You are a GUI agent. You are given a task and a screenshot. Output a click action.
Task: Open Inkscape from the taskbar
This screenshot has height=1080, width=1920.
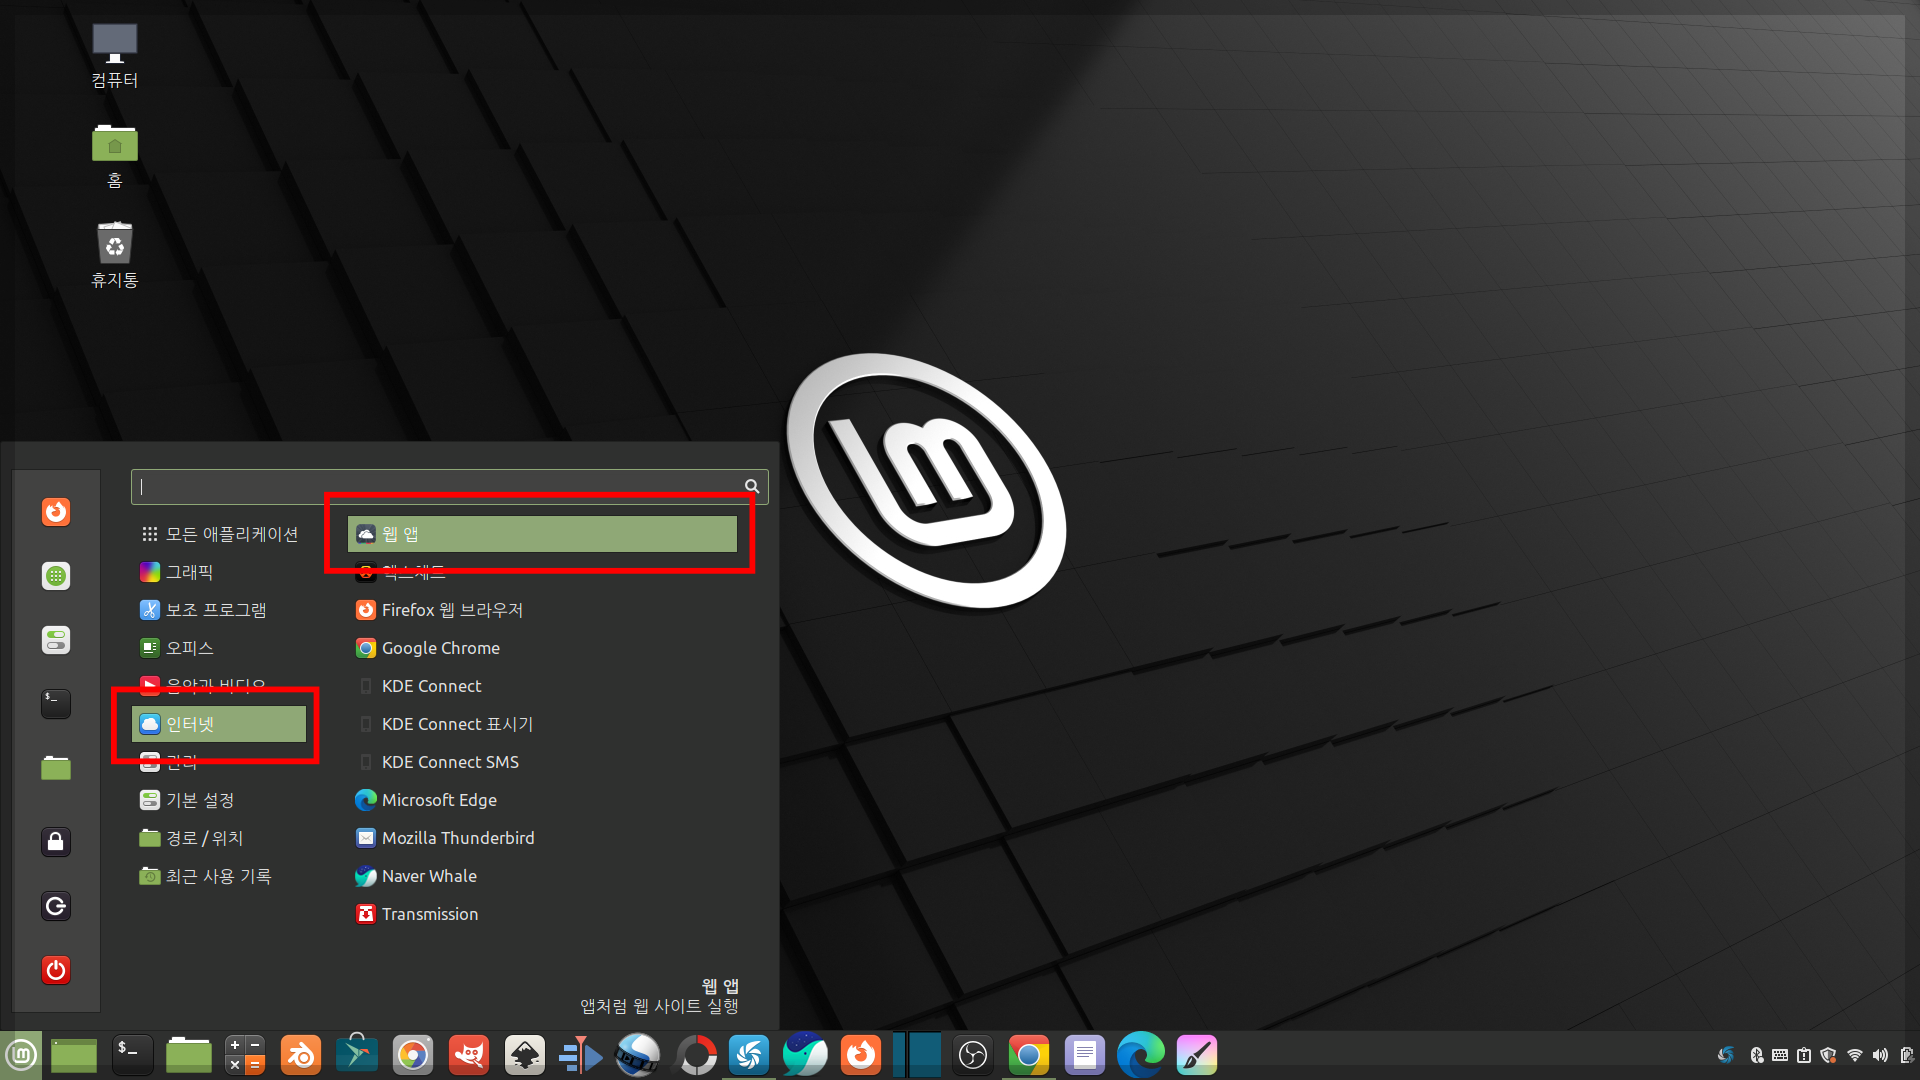(x=524, y=1055)
